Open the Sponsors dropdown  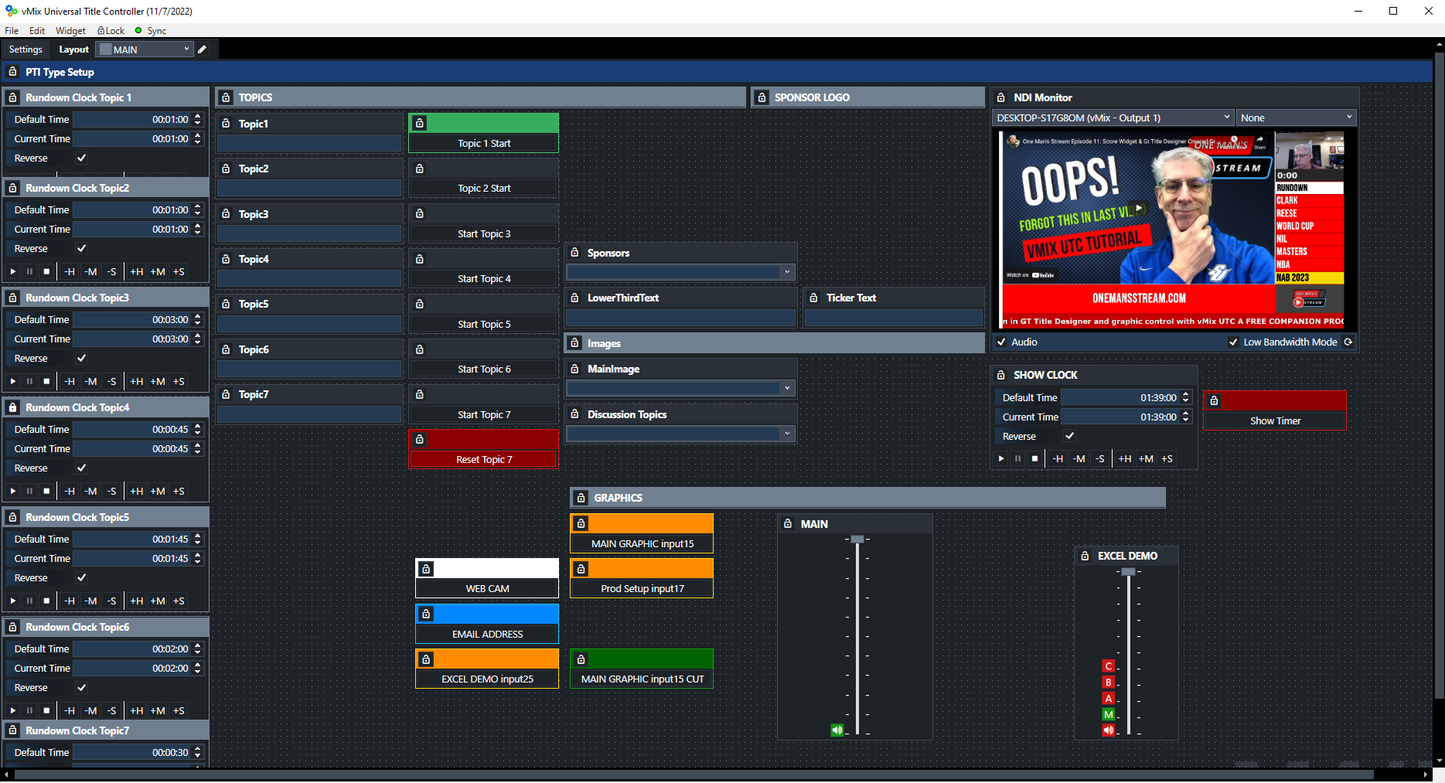point(789,271)
